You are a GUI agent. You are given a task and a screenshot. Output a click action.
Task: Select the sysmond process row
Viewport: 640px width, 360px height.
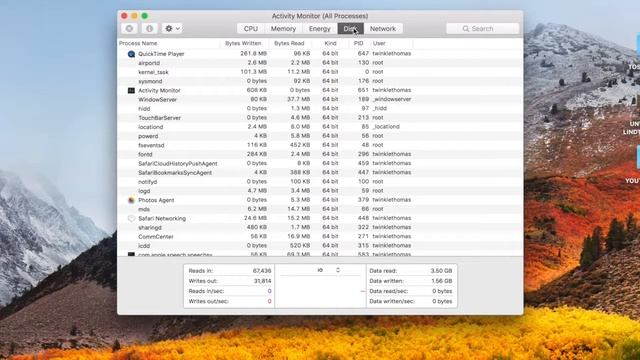coord(320,81)
